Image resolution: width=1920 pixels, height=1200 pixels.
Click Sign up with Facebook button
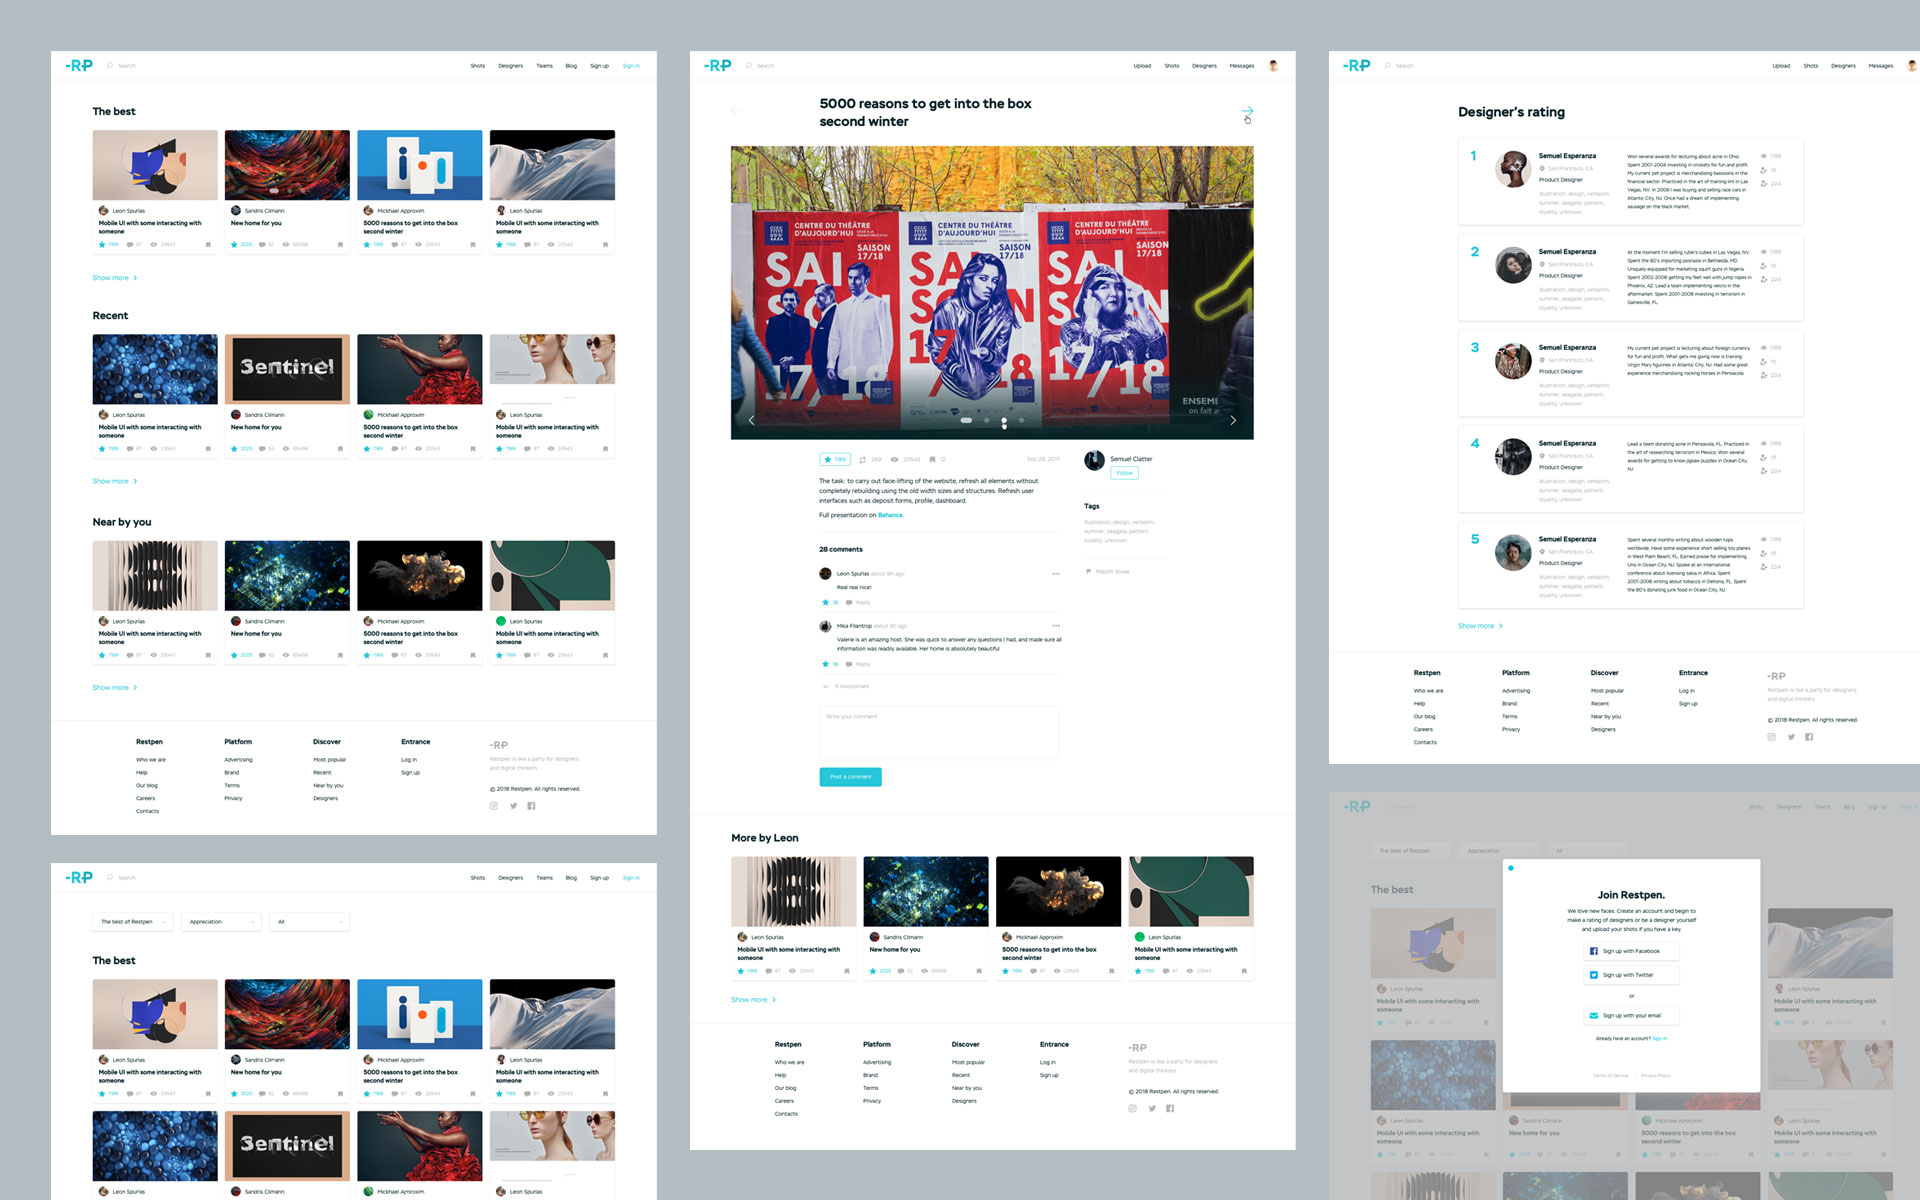click(x=1630, y=951)
